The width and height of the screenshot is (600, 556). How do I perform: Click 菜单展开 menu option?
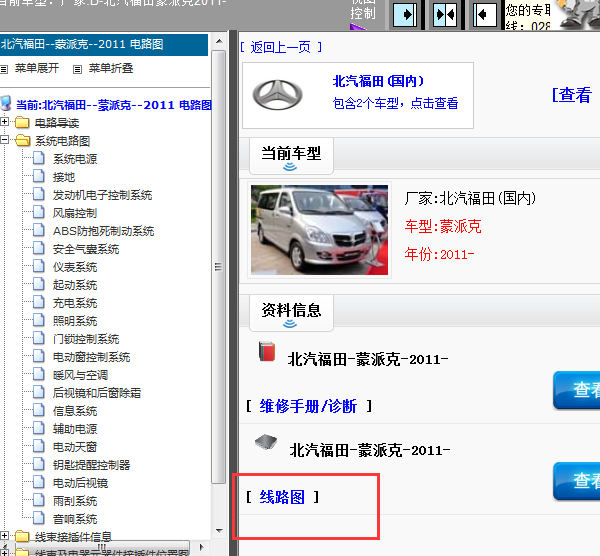pyautogui.click(x=37, y=68)
